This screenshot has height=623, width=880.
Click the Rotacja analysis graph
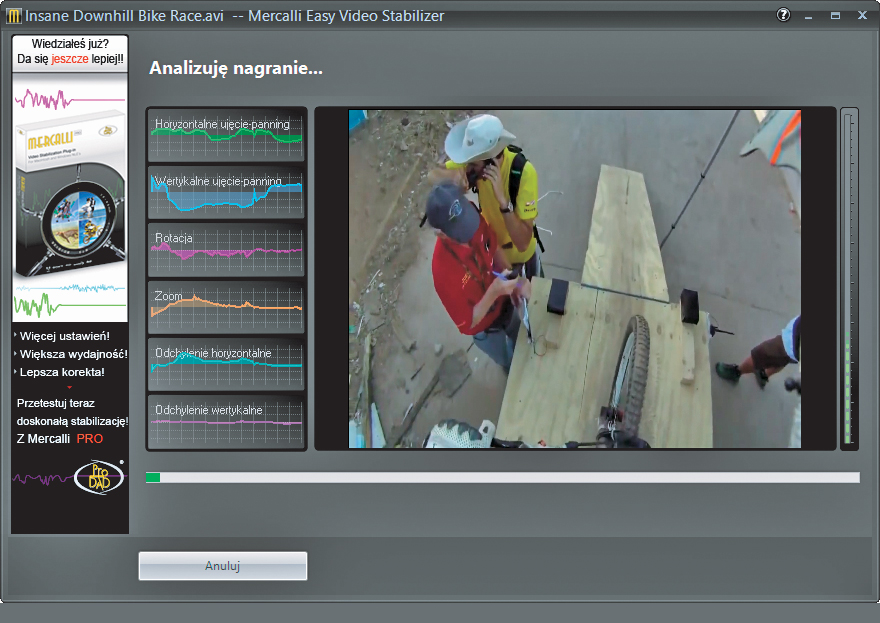[226, 249]
